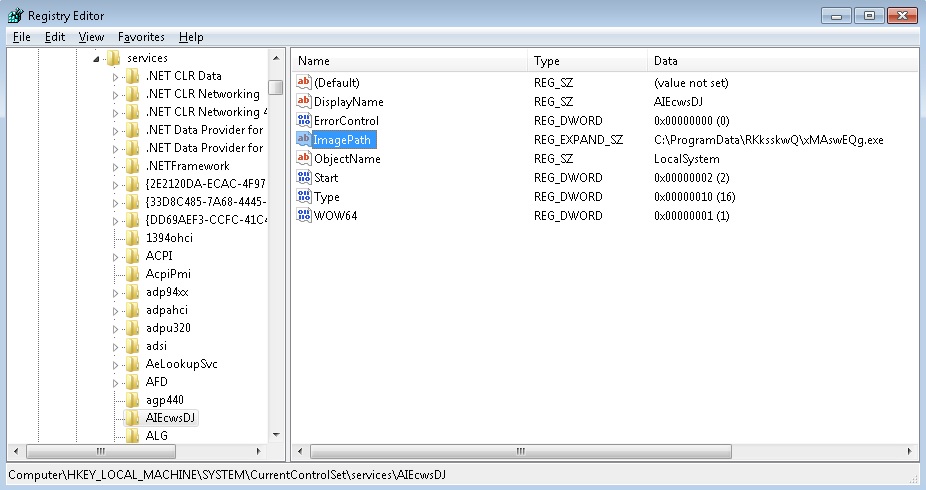Select the ObjectName value name

pyautogui.click(x=347, y=159)
